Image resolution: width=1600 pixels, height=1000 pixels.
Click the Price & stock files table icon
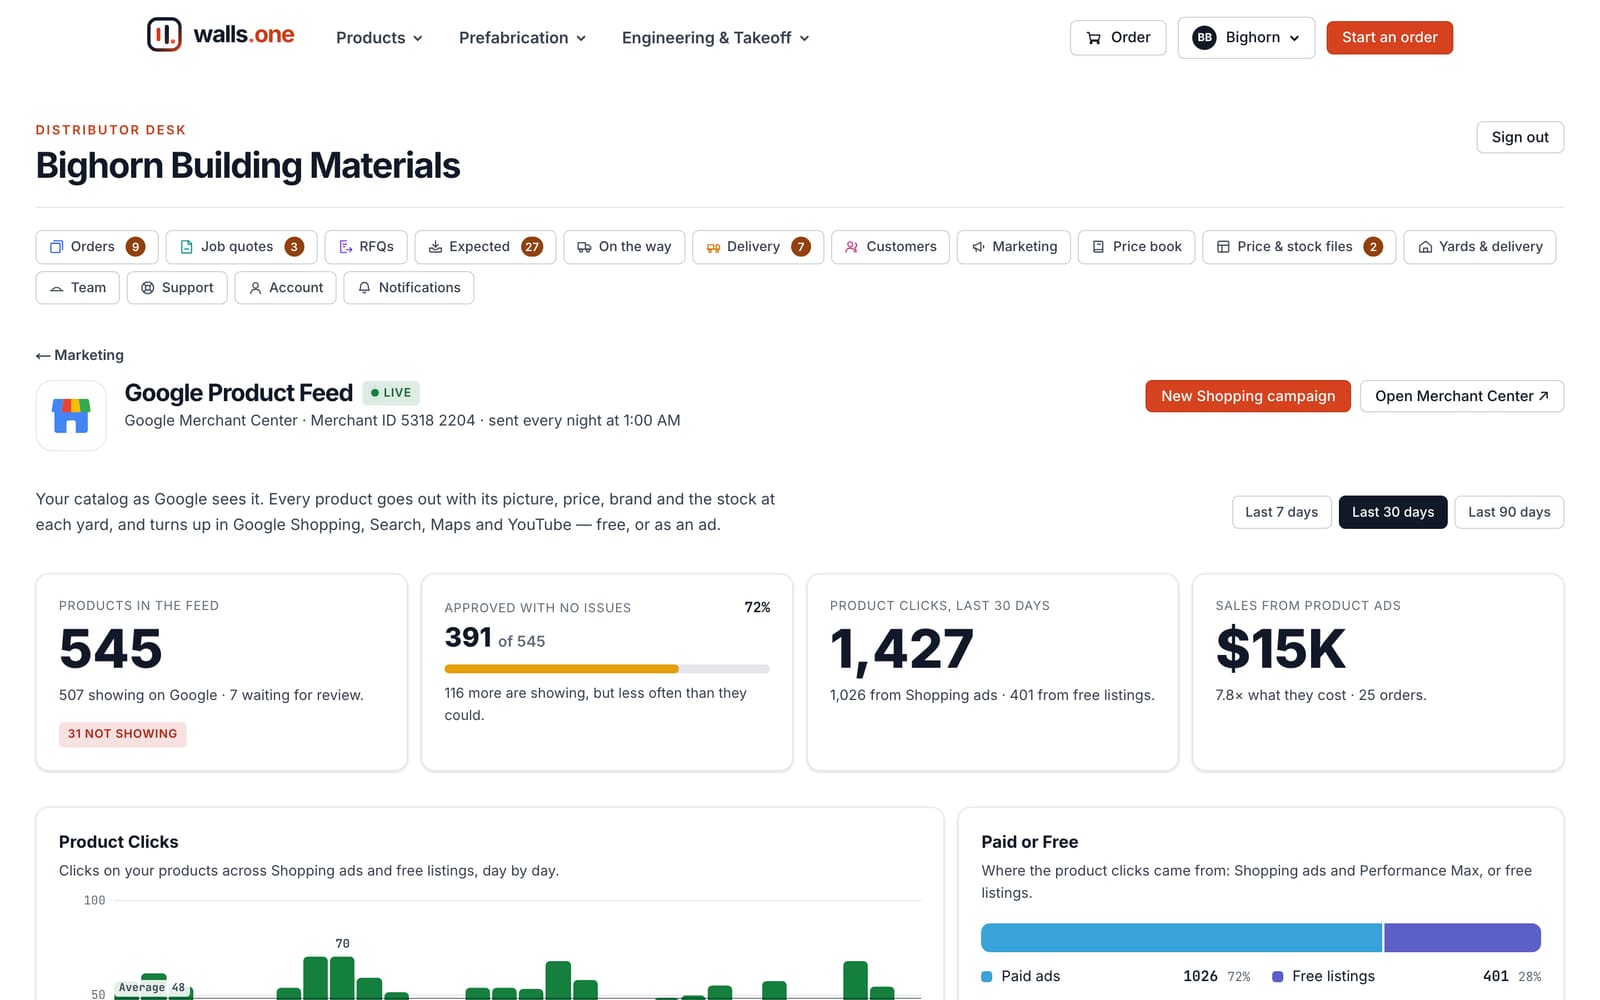[x=1223, y=247]
